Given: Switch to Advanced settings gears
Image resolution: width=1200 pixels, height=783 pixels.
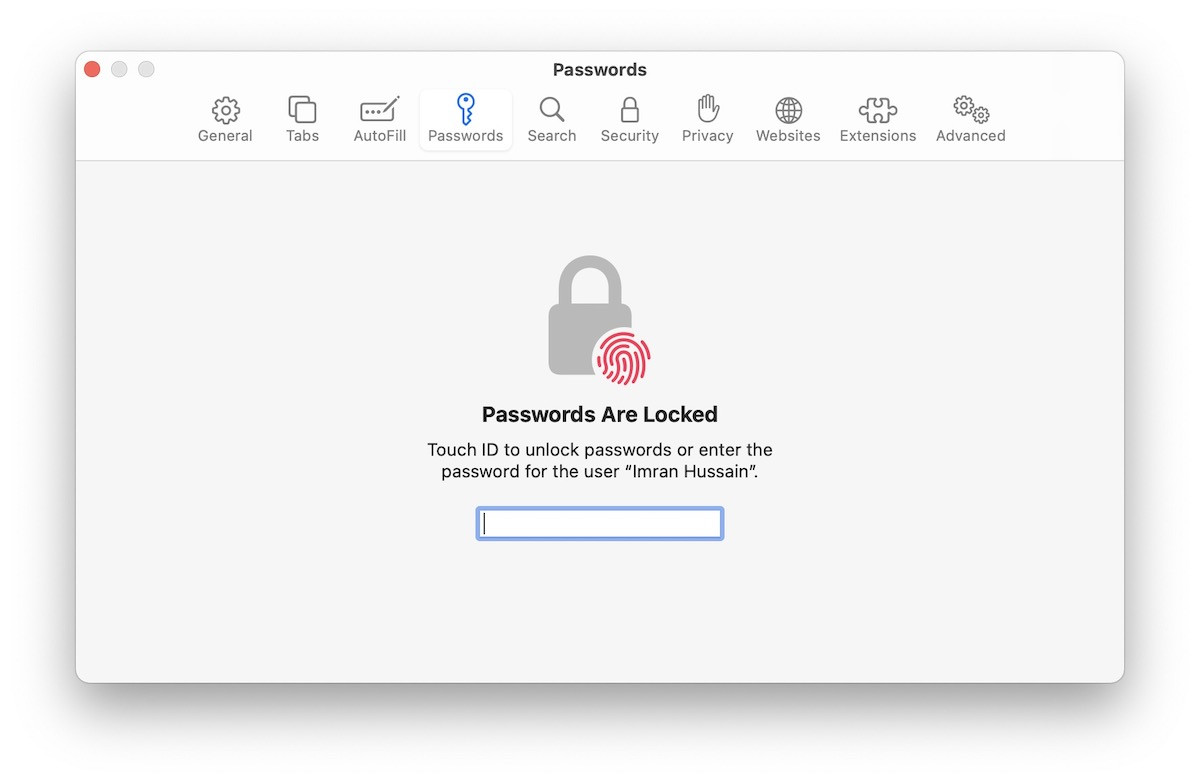Looking at the screenshot, I should click(970, 110).
